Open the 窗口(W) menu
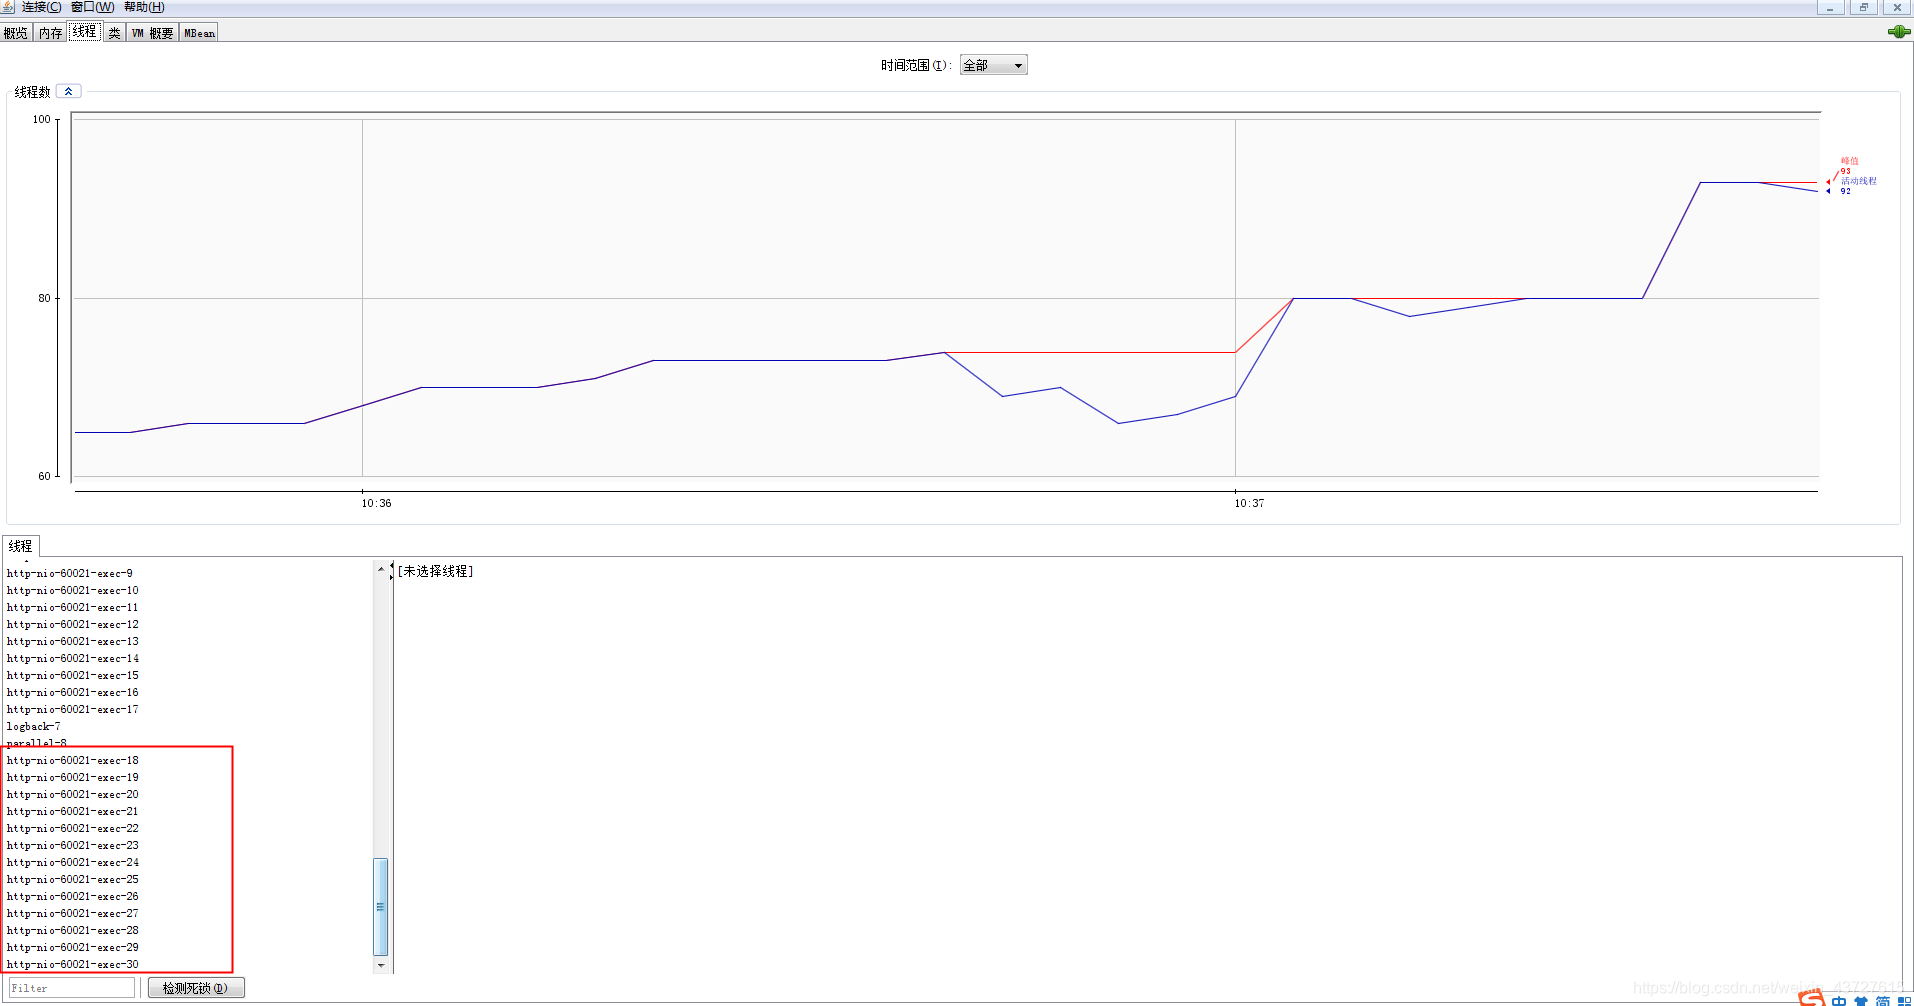This screenshot has width=1914, height=1006. 92,7
